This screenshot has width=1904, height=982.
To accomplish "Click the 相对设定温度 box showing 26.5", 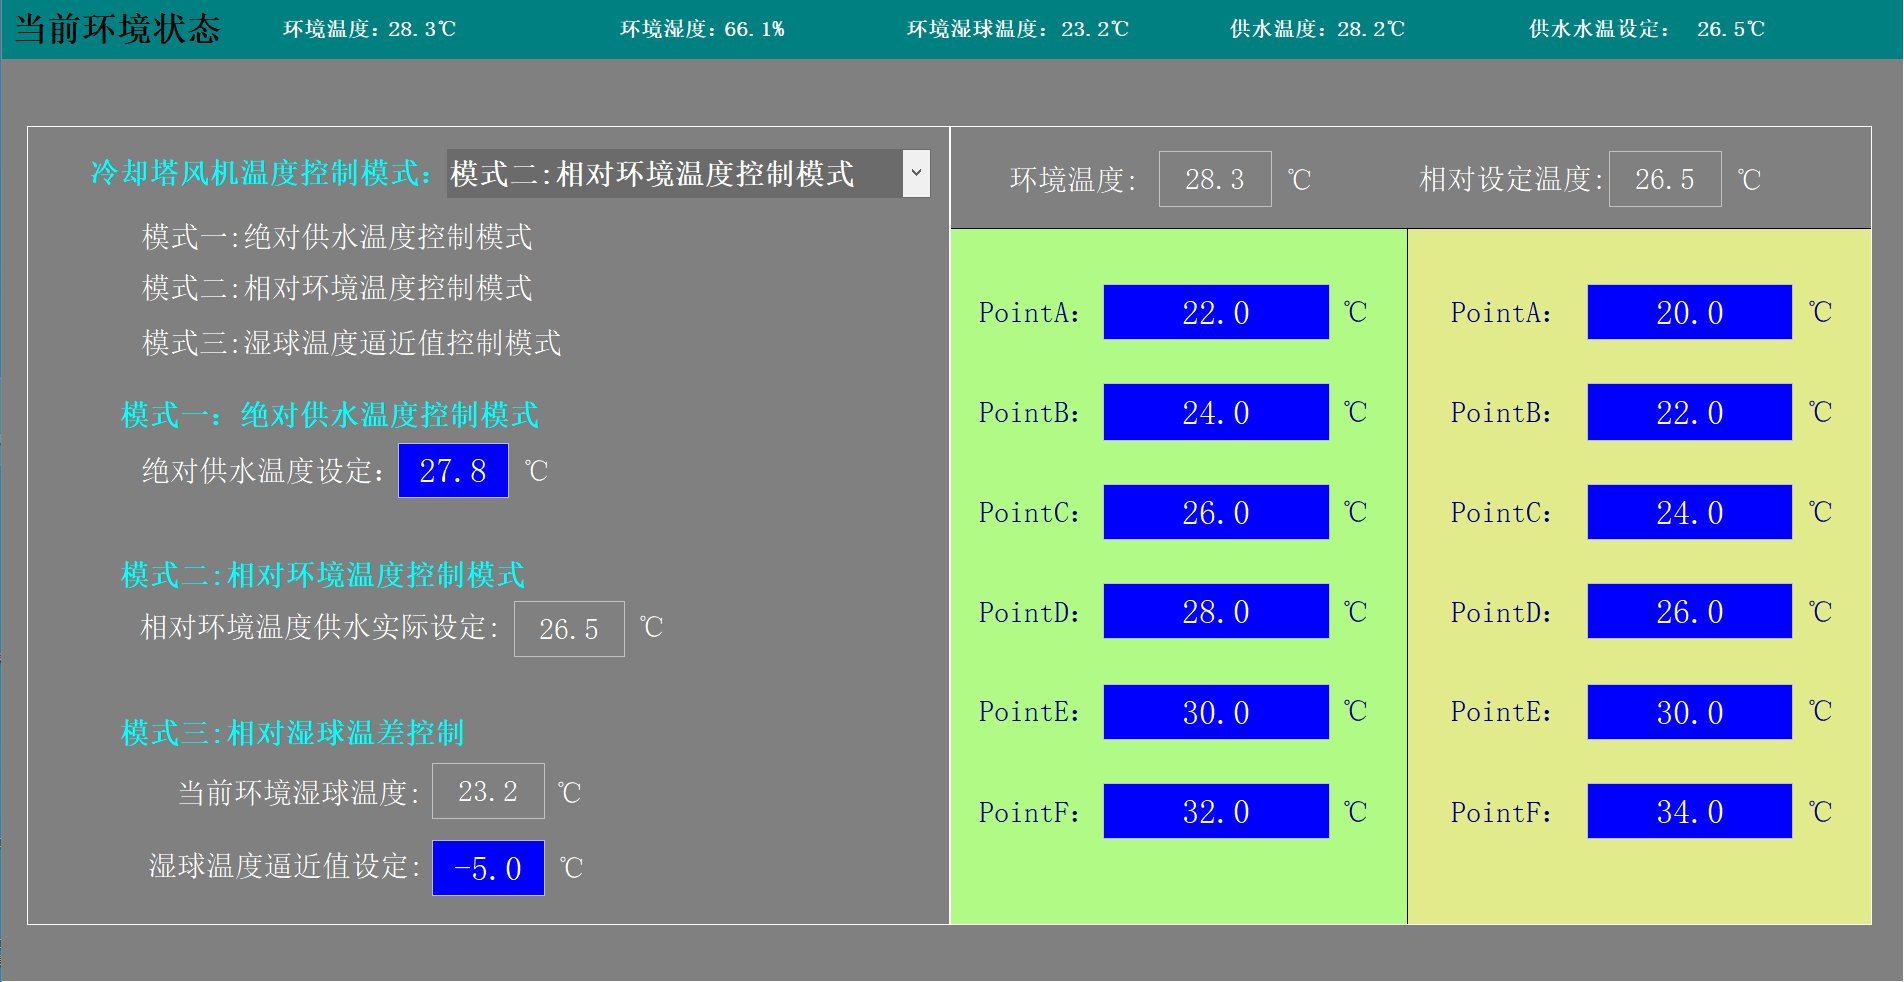I will point(1665,180).
